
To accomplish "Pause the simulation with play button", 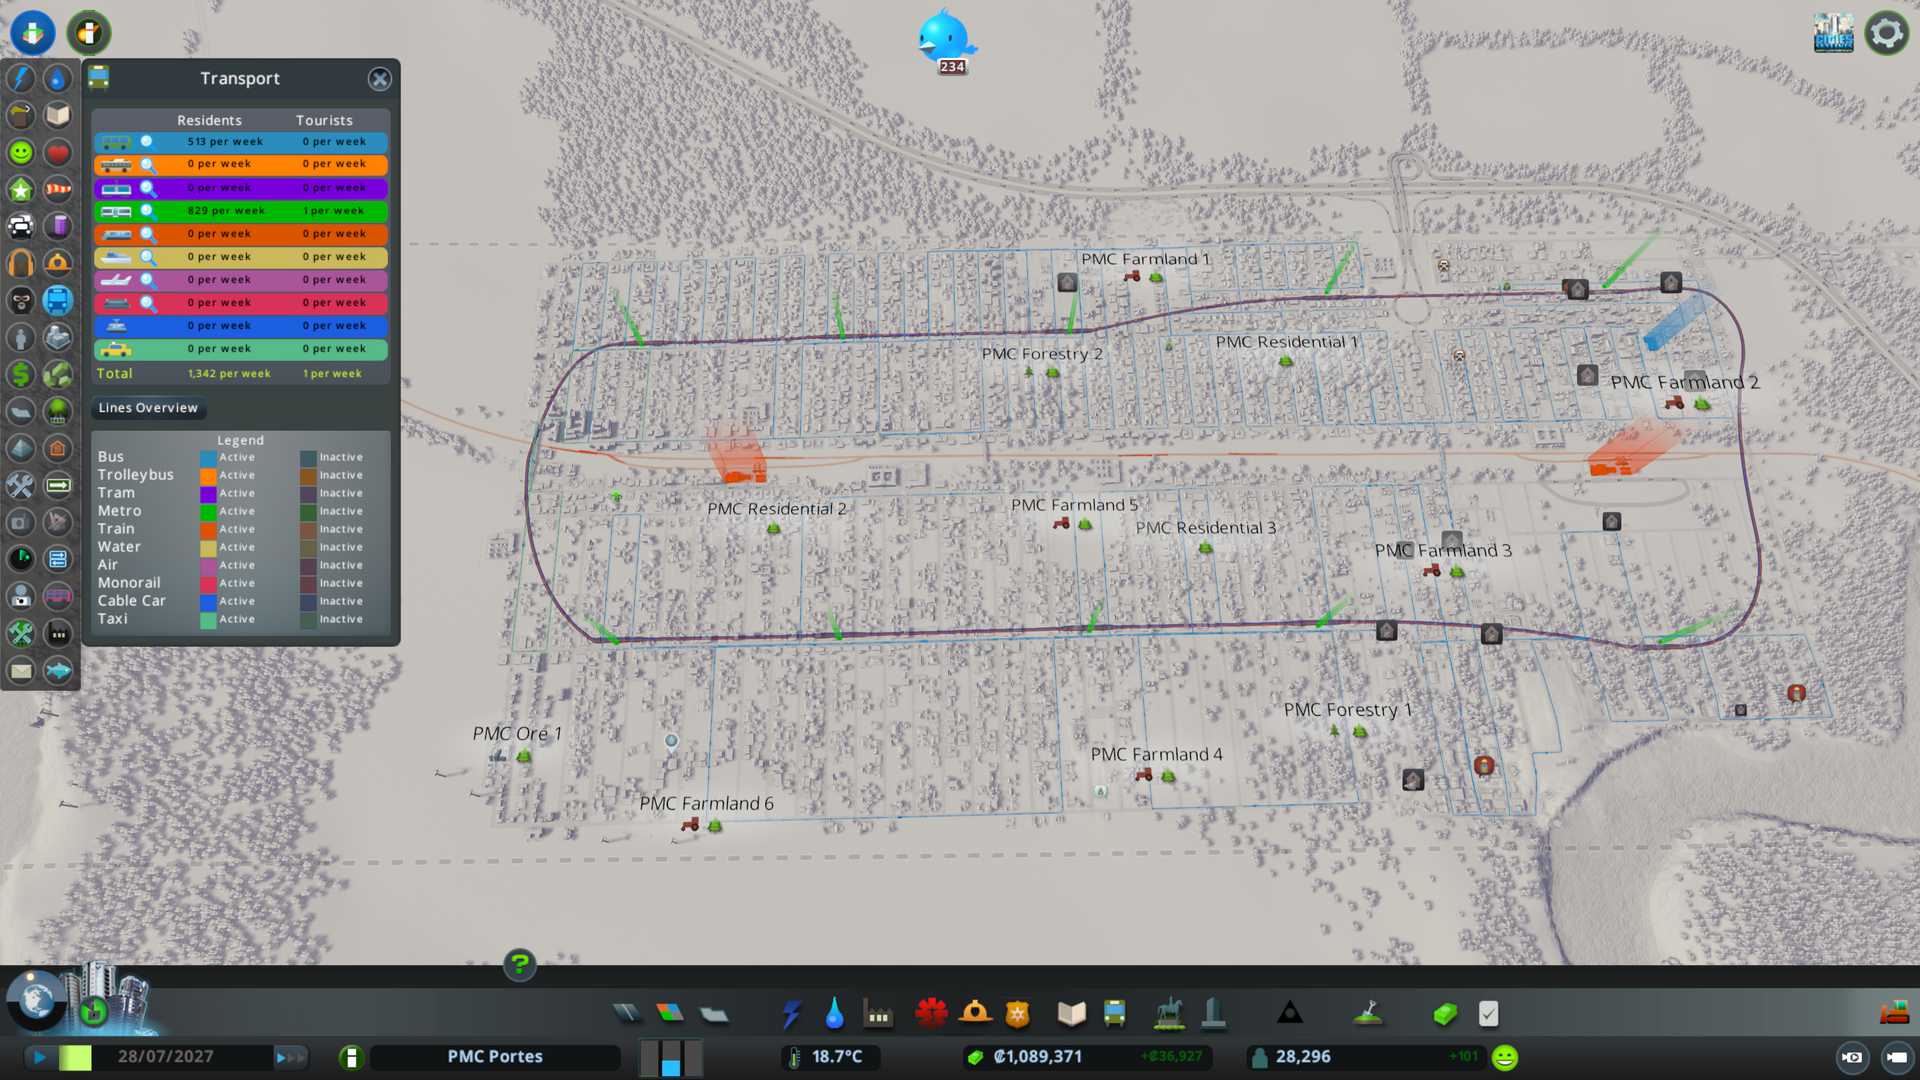I will pyautogui.click(x=40, y=1057).
